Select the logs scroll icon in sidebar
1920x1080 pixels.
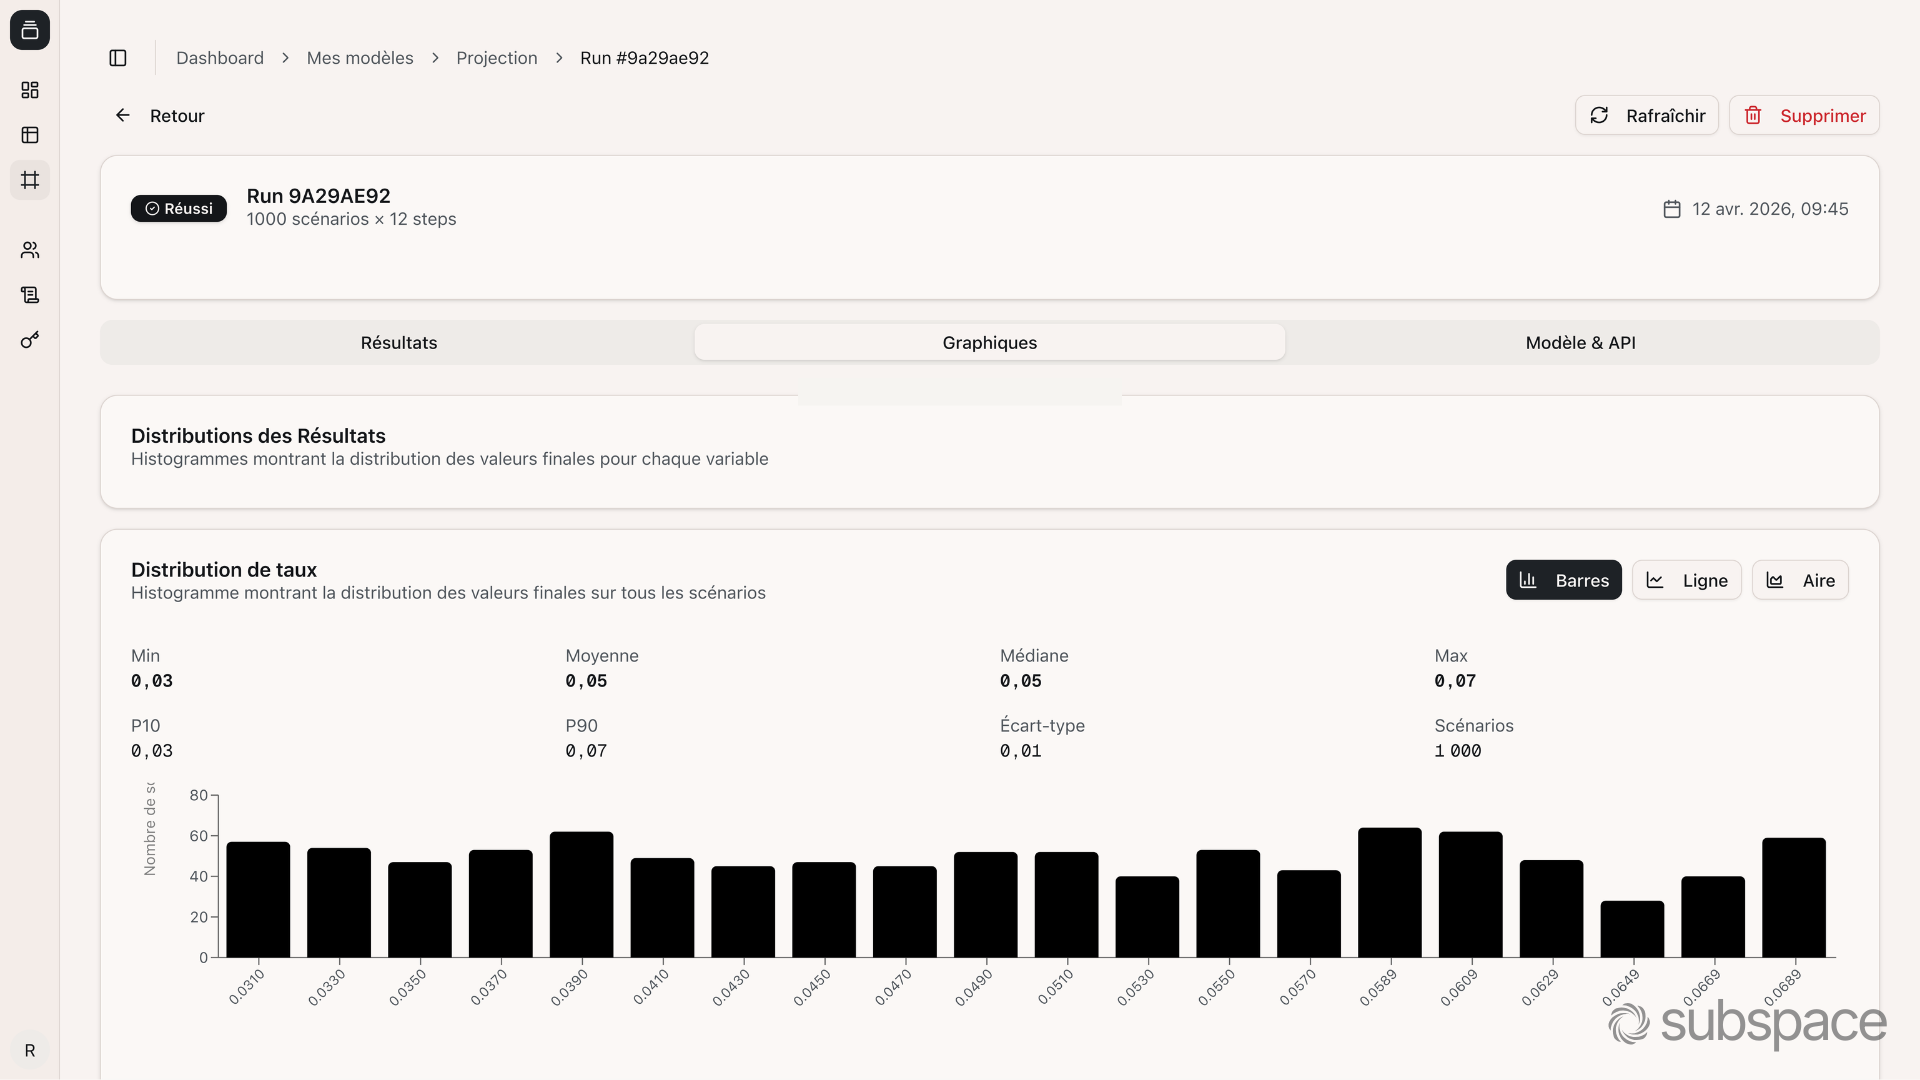[x=30, y=295]
